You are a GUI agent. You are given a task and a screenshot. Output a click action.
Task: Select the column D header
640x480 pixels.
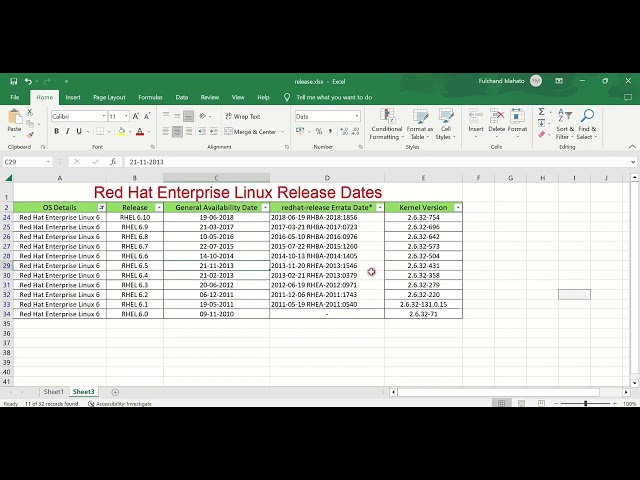327,178
